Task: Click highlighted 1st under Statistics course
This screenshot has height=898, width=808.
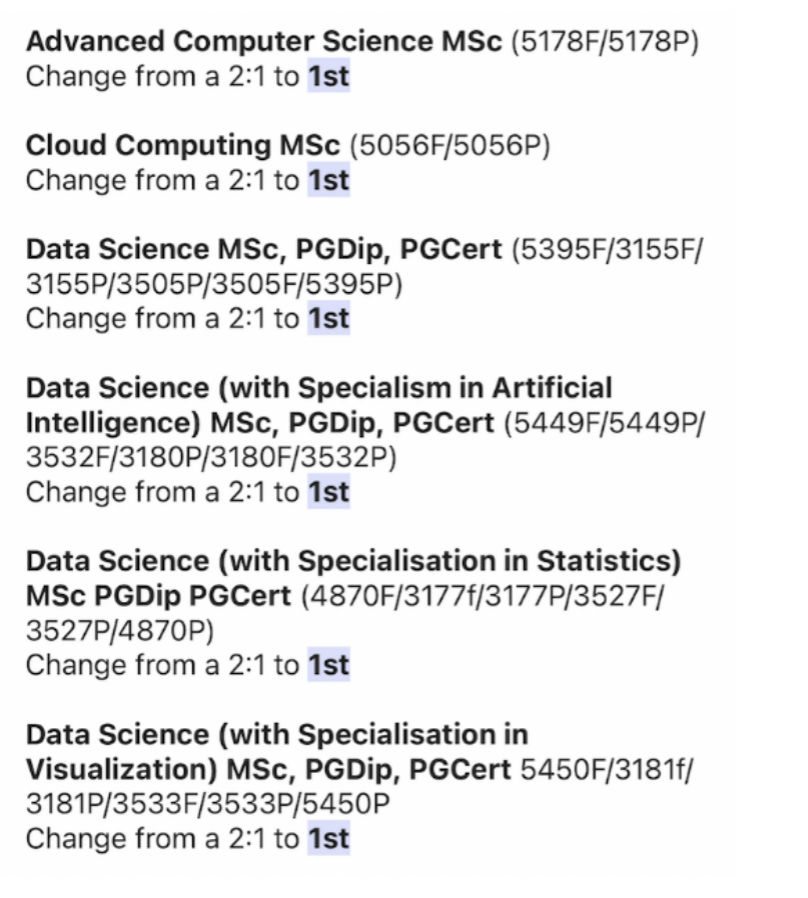Action: pos(329,665)
